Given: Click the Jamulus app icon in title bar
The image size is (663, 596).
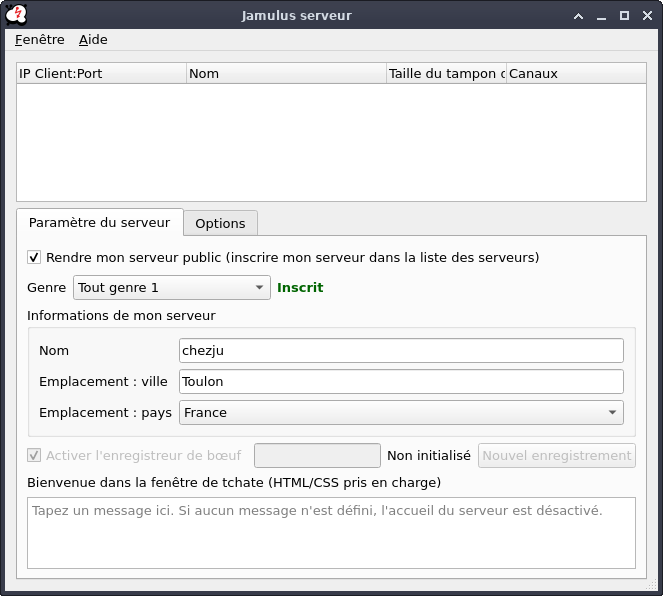Looking at the screenshot, I should pyautogui.click(x=16, y=15).
